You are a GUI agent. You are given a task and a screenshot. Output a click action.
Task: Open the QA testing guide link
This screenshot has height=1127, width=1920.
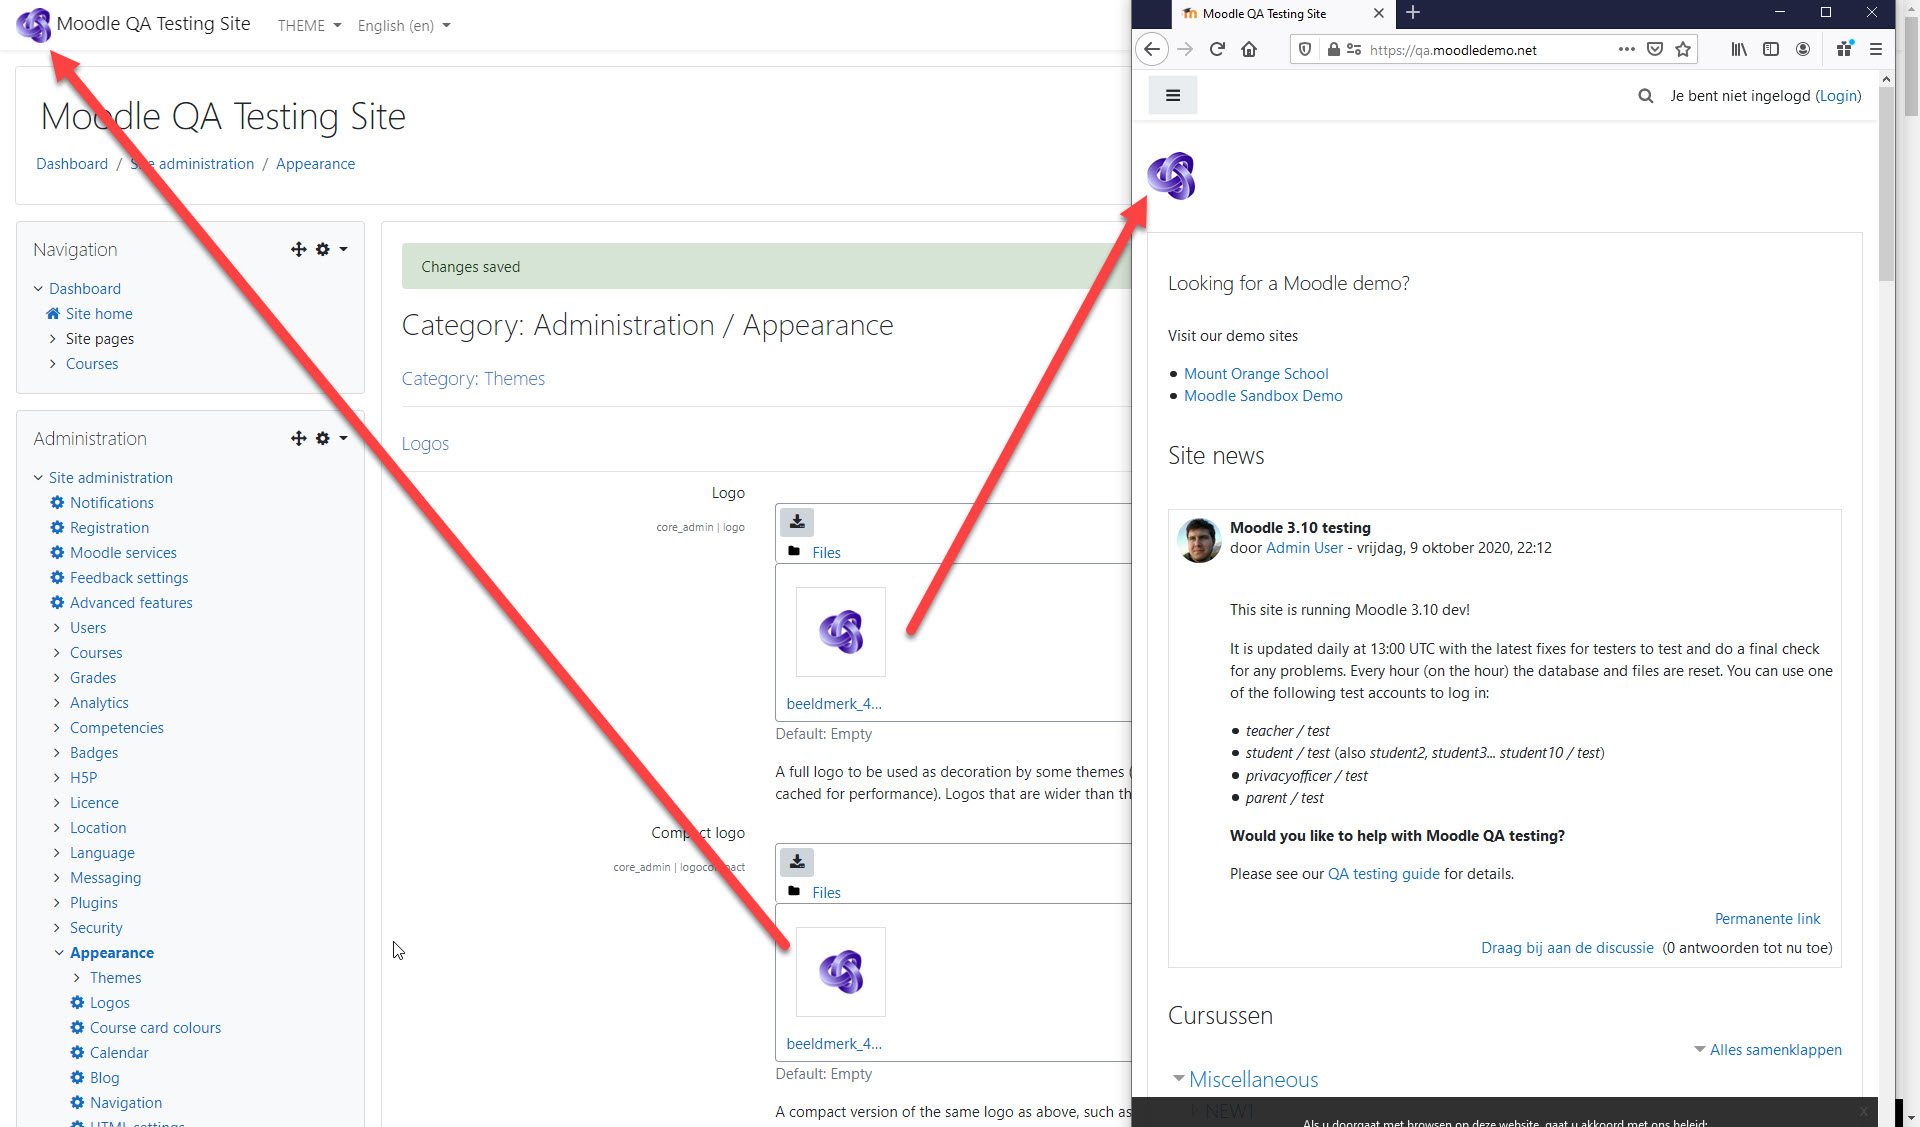[x=1383, y=873]
